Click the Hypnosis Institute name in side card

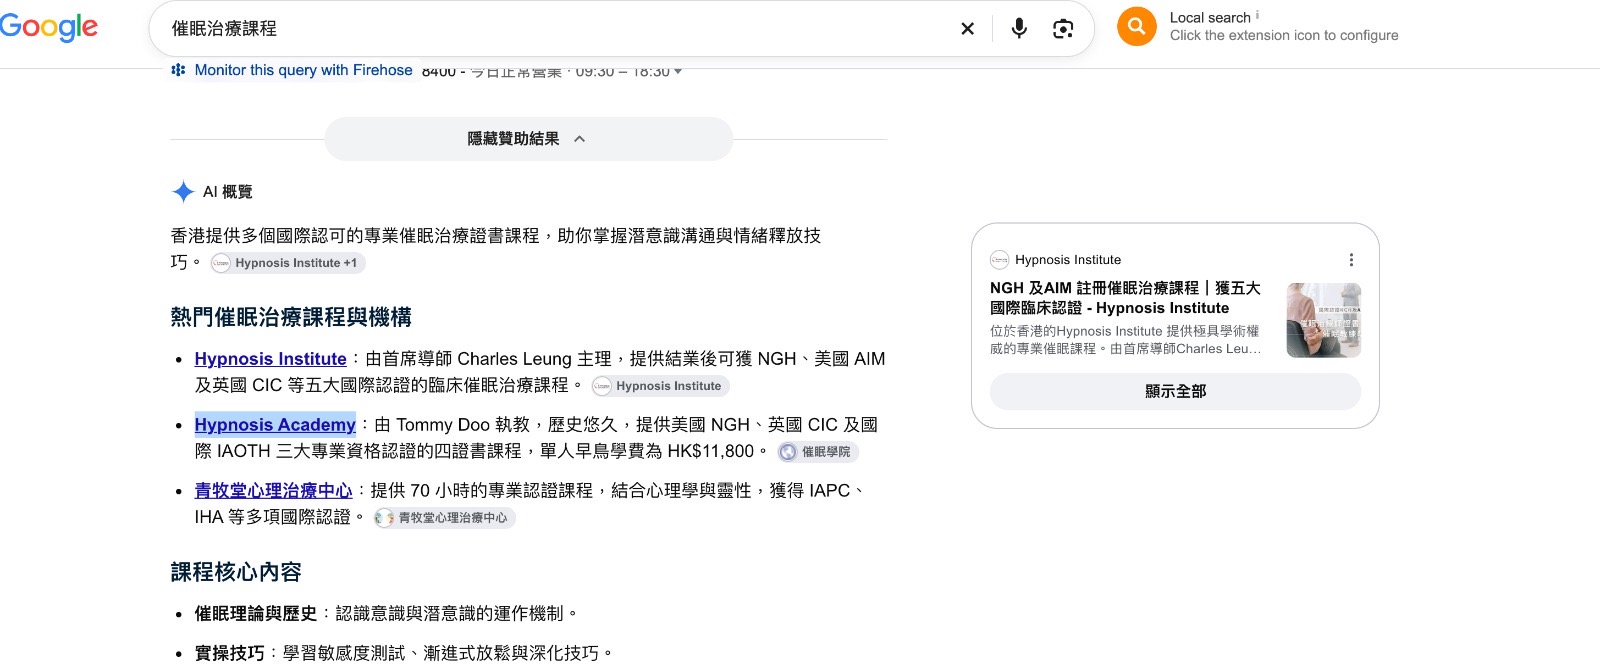click(x=1068, y=260)
